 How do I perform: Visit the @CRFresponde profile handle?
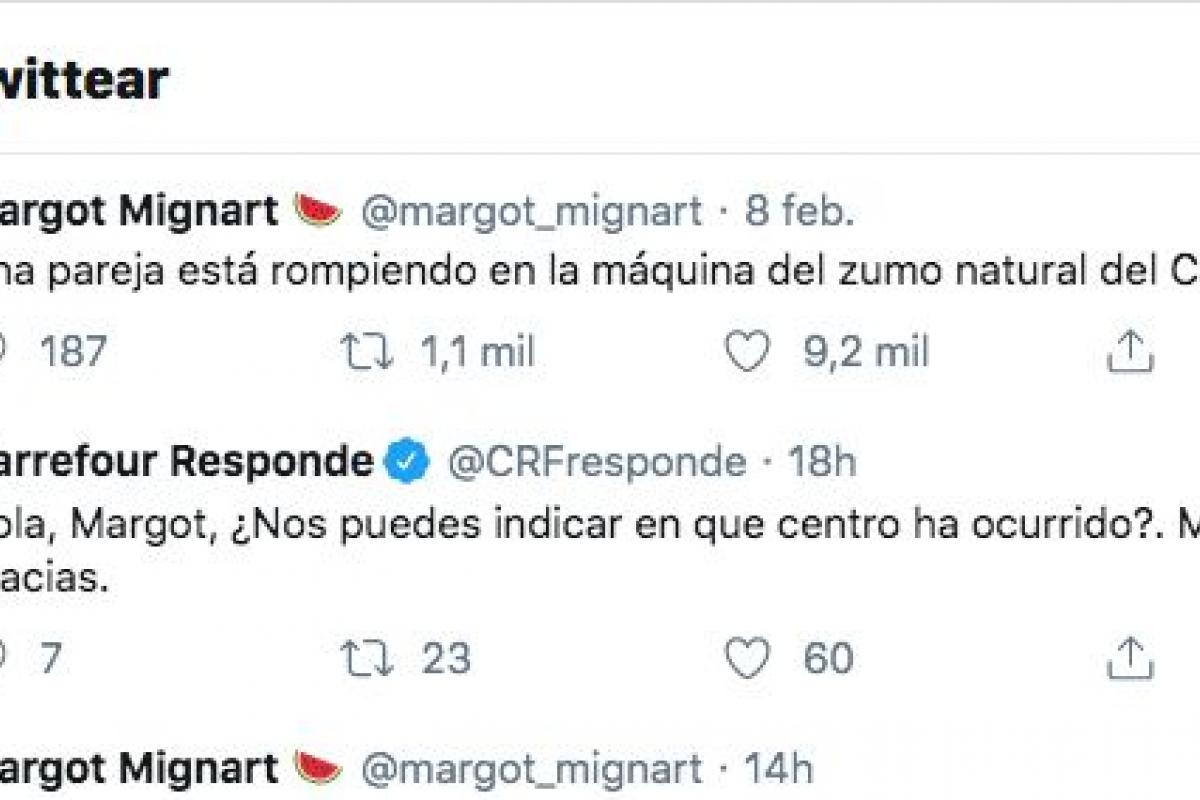[597, 462]
